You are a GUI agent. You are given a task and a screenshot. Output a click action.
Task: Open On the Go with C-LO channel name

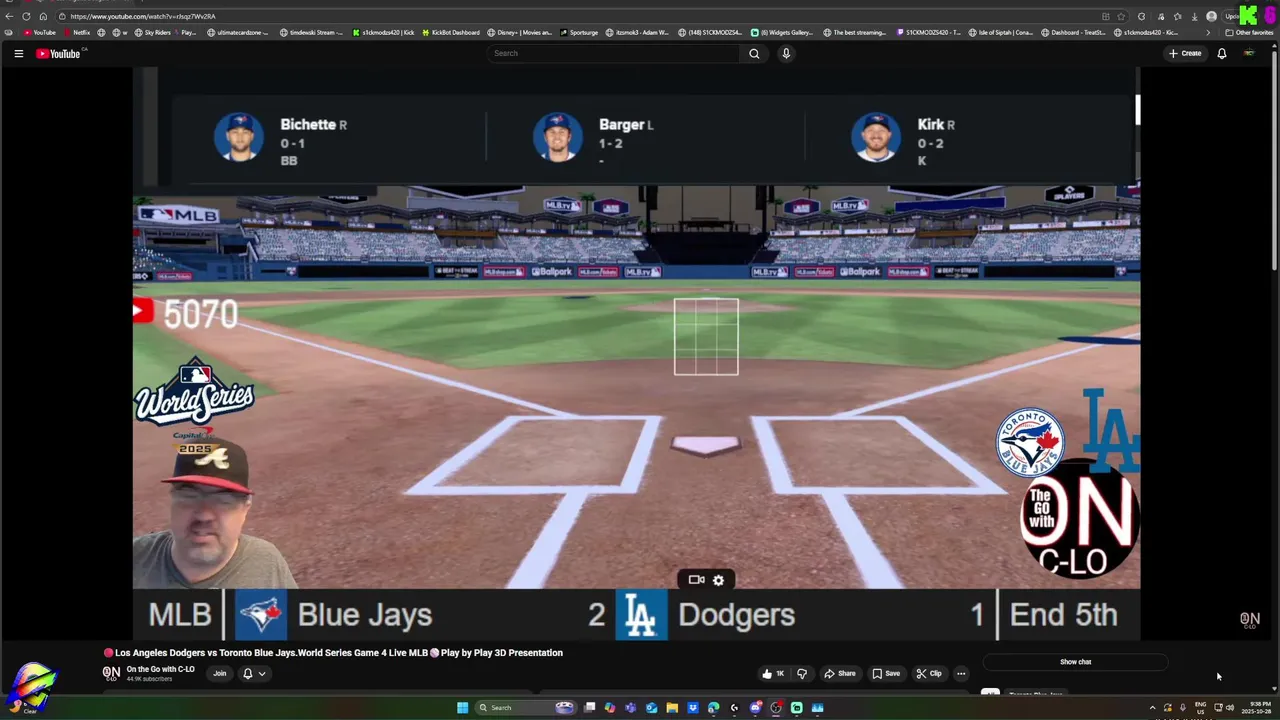[160, 669]
